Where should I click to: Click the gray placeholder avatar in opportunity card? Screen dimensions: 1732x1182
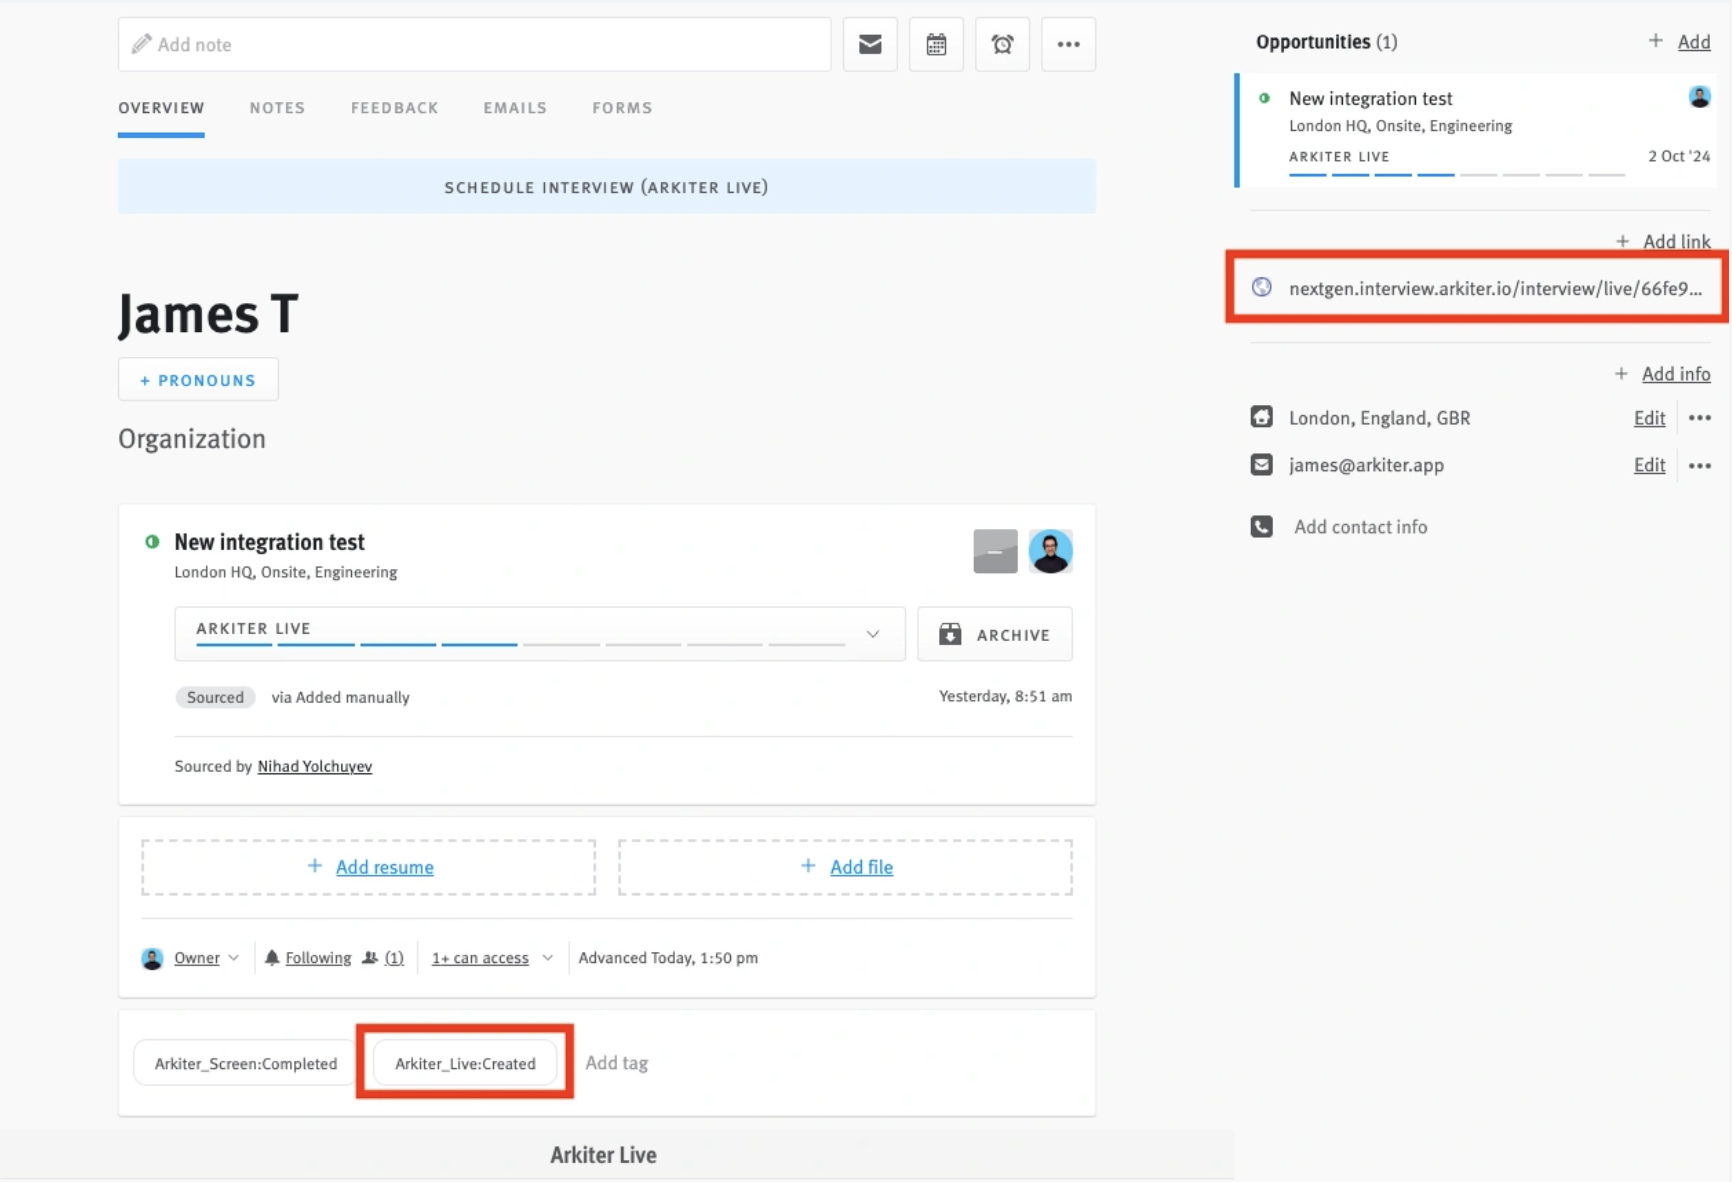tap(995, 551)
